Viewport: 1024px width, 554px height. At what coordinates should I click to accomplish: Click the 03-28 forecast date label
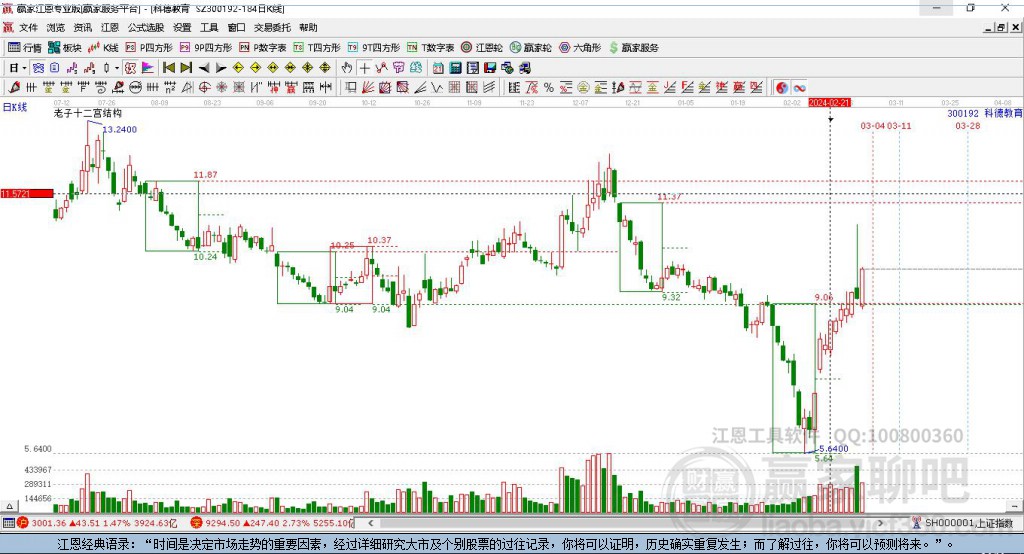click(x=967, y=125)
